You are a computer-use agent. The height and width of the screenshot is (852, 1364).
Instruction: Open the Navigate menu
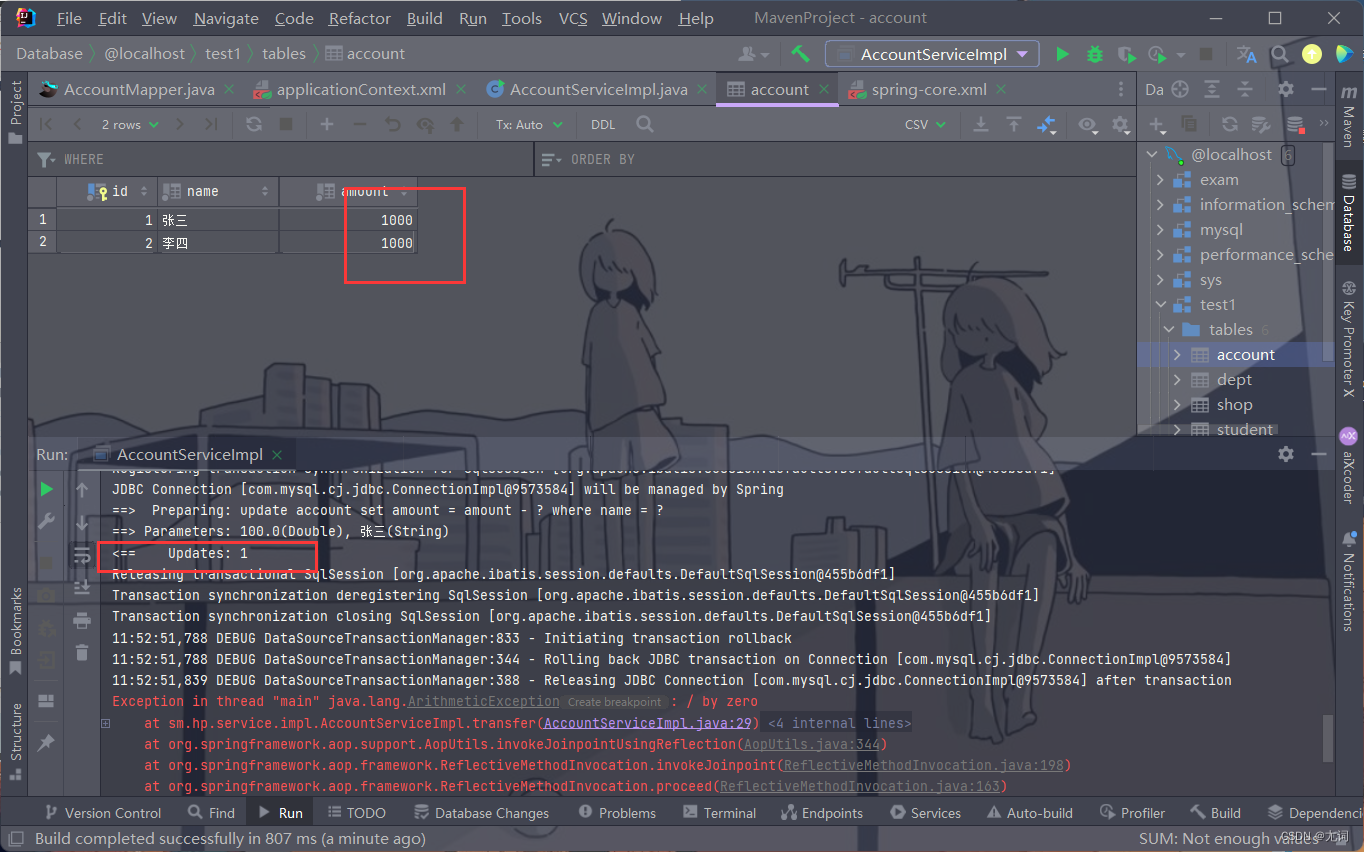click(228, 18)
